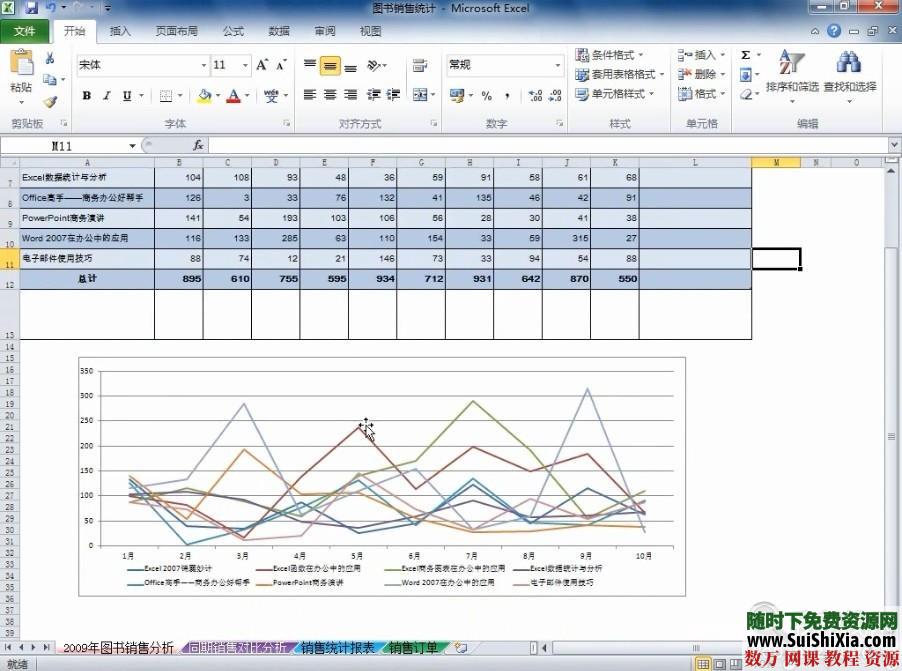Align text left
The image size is (902, 671).
click(310, 95)
